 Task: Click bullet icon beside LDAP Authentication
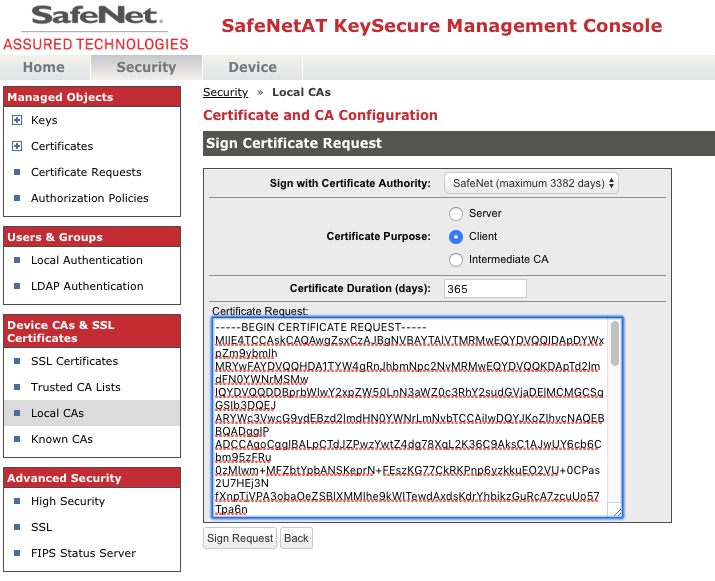[17, 286]
